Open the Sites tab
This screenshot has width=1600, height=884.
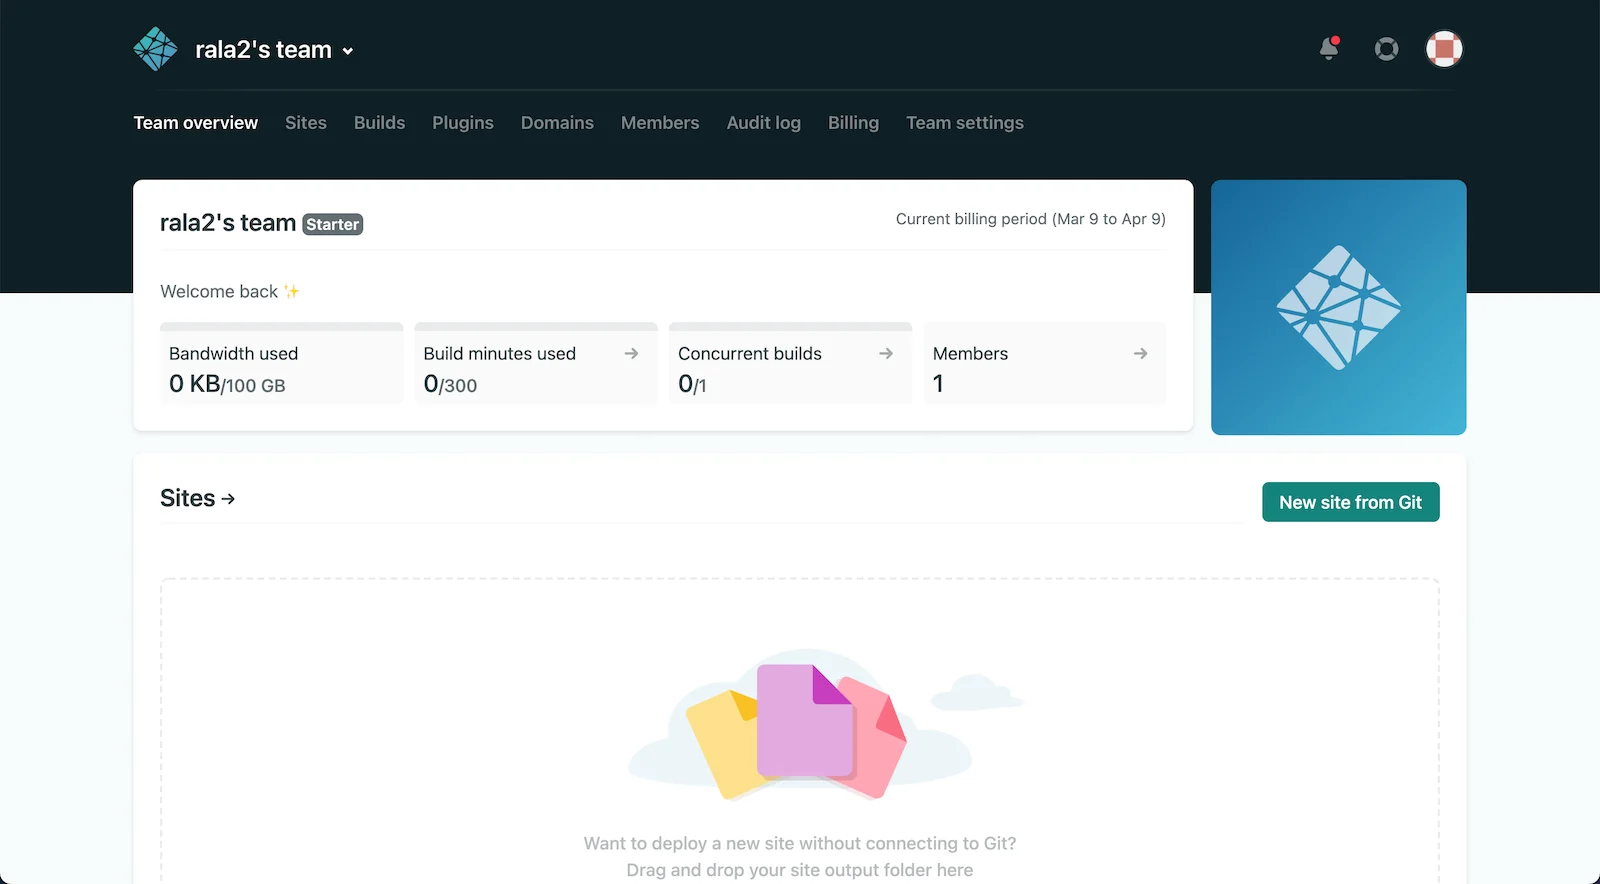click(306, 123)
